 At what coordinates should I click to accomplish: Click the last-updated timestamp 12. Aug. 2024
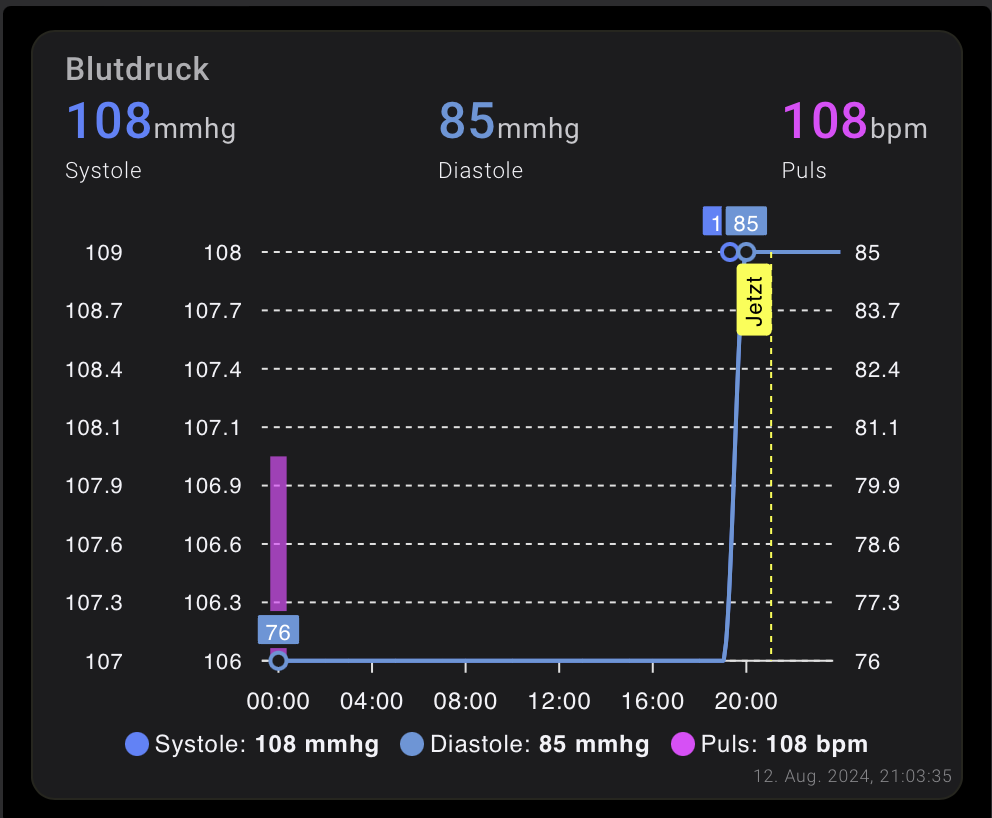click(851, 776)
